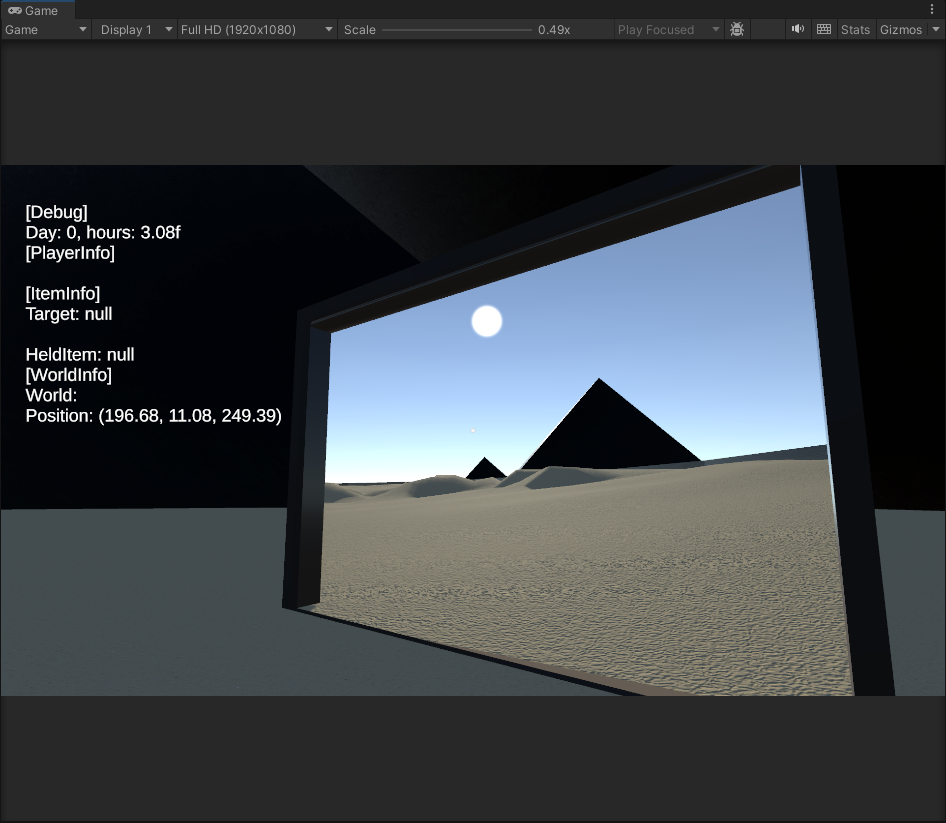Click the 'Day: 0, hours: 3.08f' text
Image resolution: width=946 pixels, height=823 pixels.
(103, 232)
